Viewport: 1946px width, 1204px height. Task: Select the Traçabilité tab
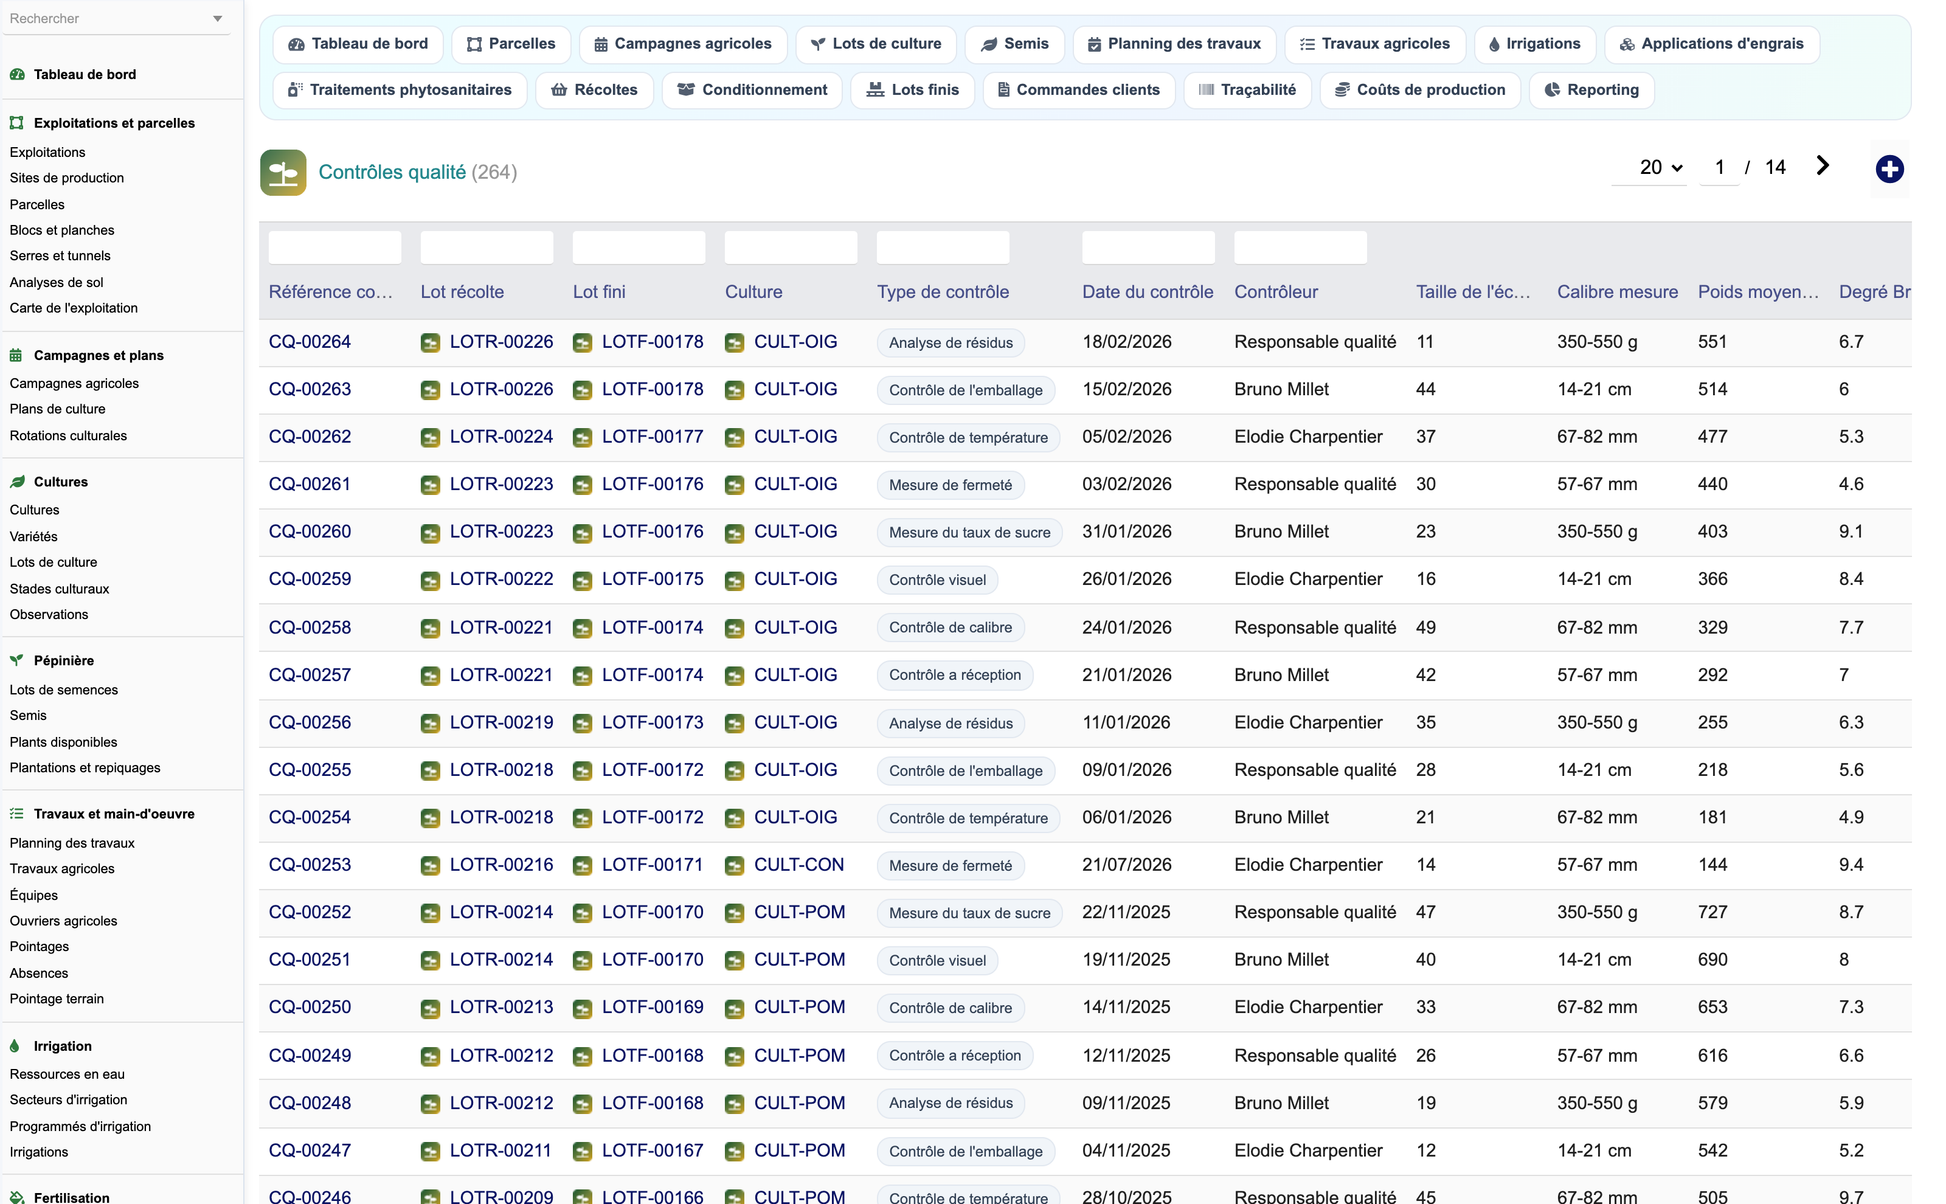tap(1248, 90)
